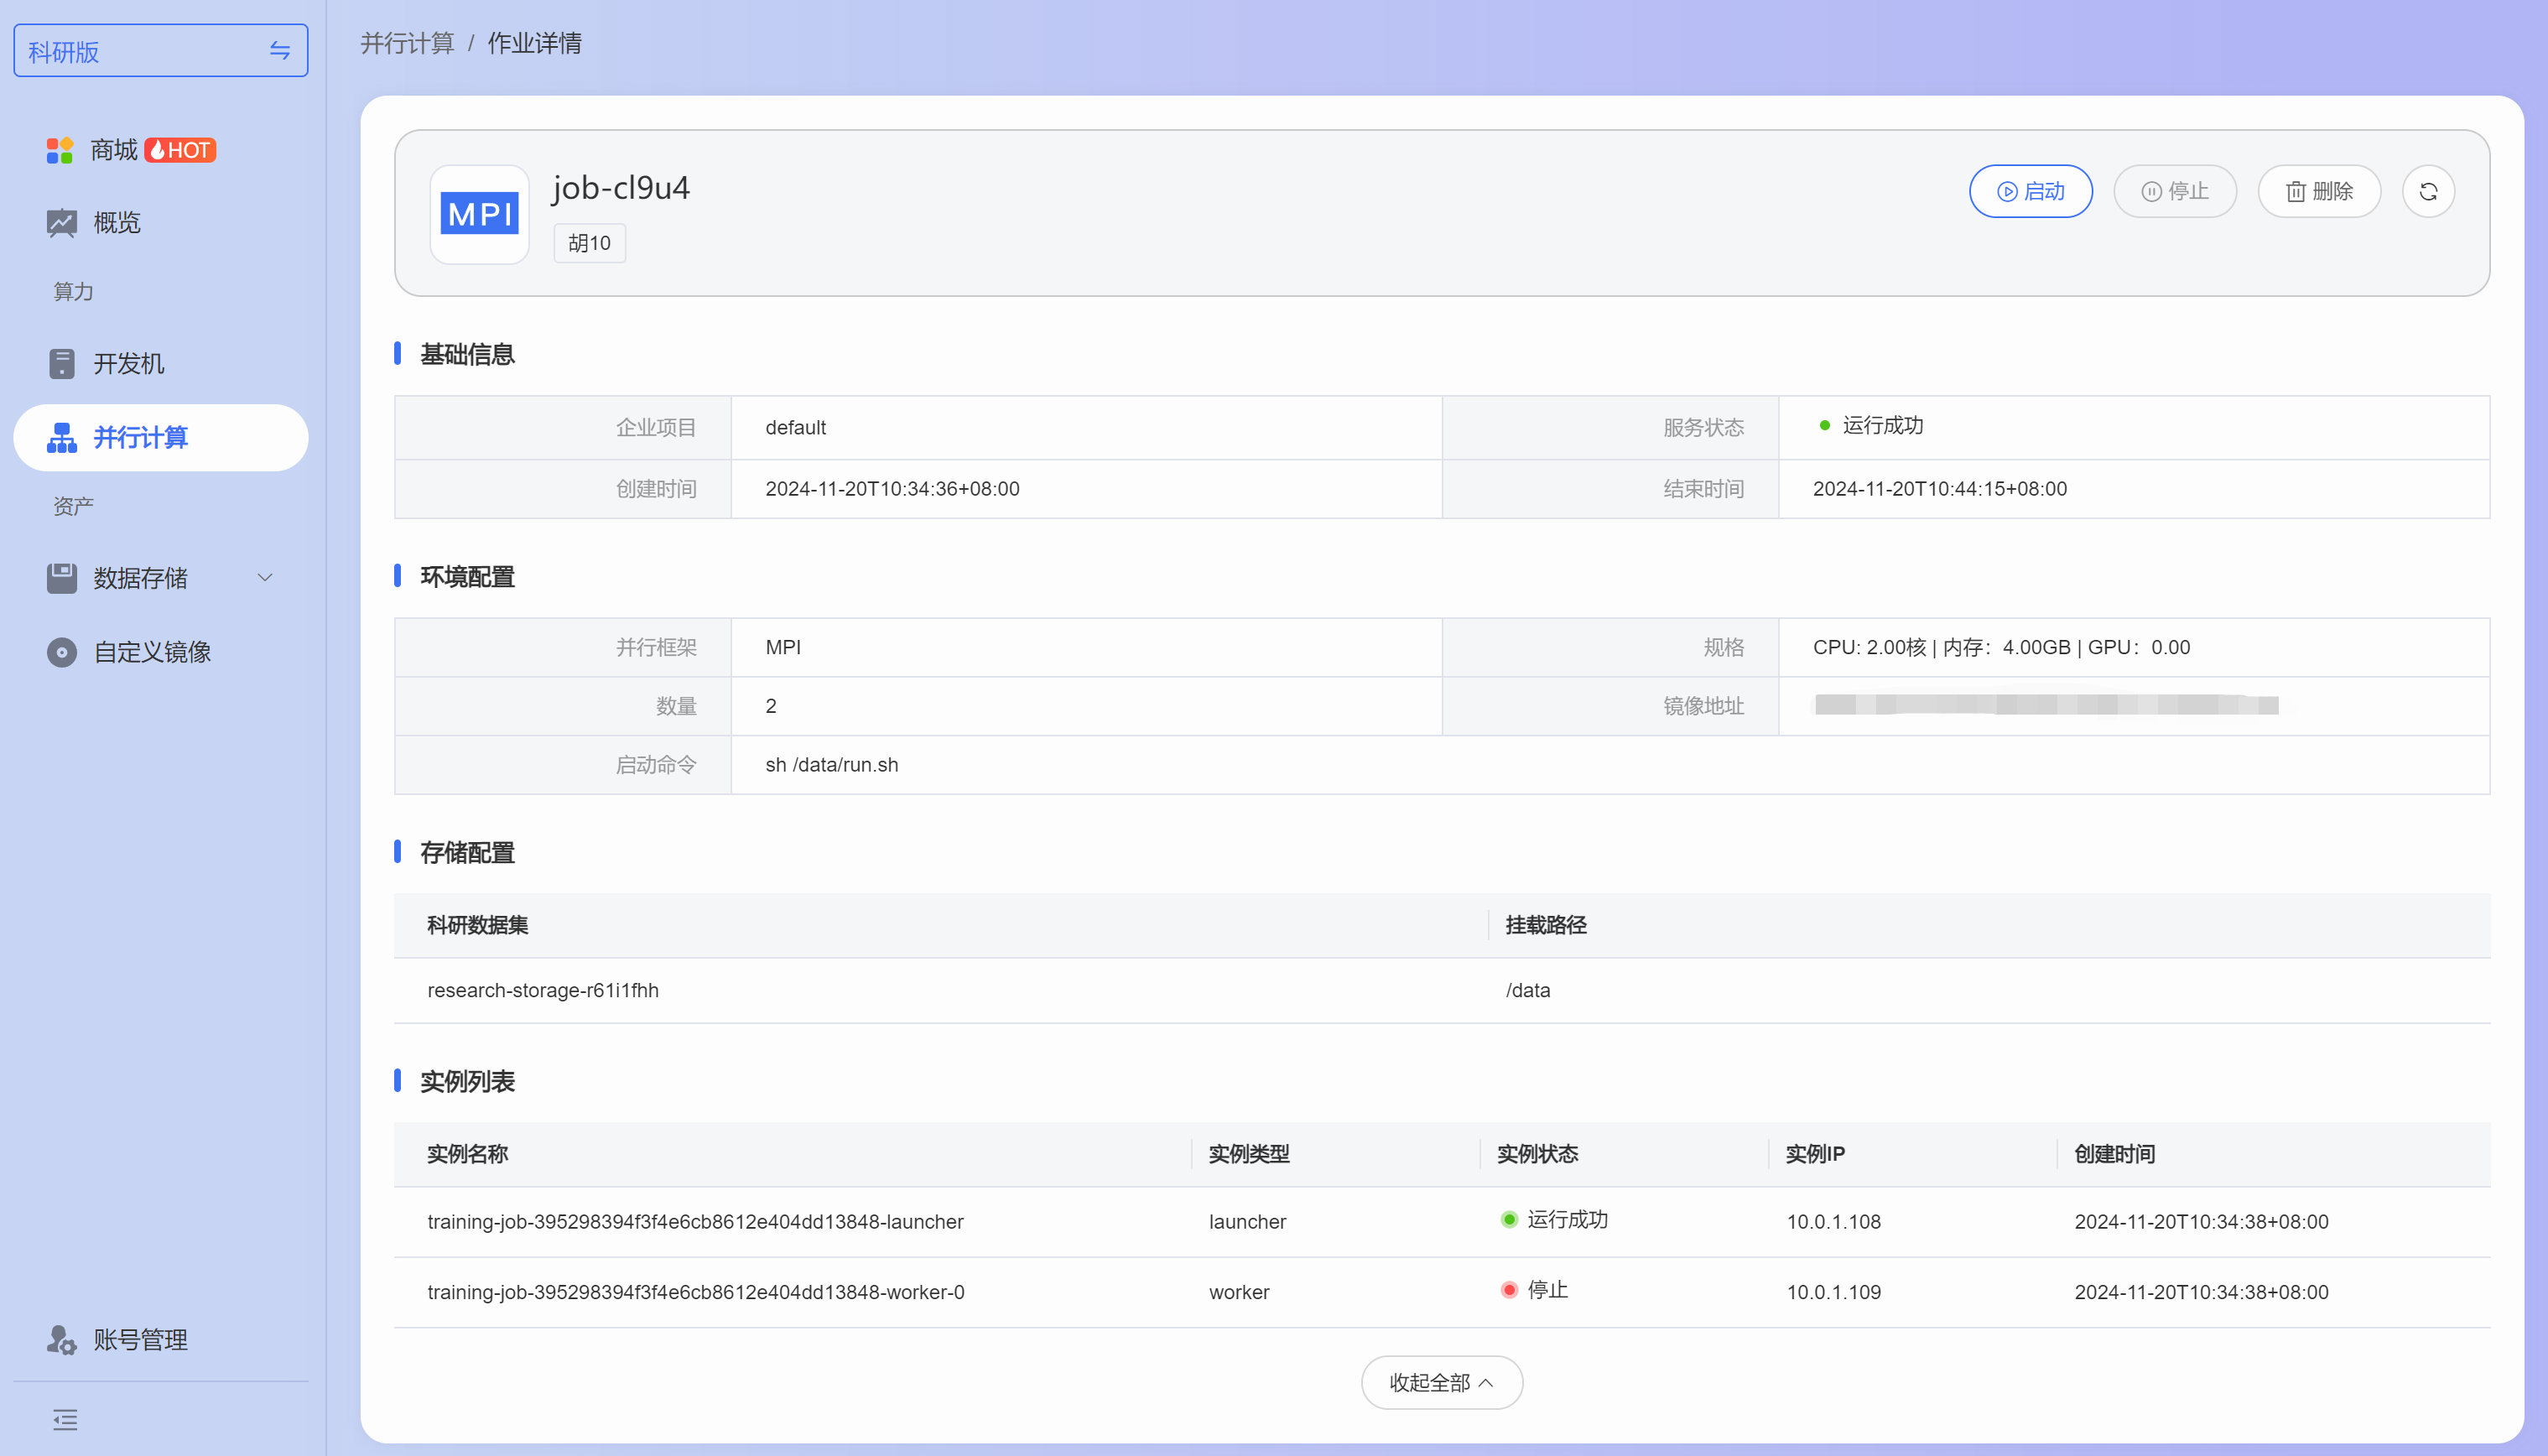Click the 开发机 server icon
Viewport: 2548px width, 1456px height.
pos(62,363)
